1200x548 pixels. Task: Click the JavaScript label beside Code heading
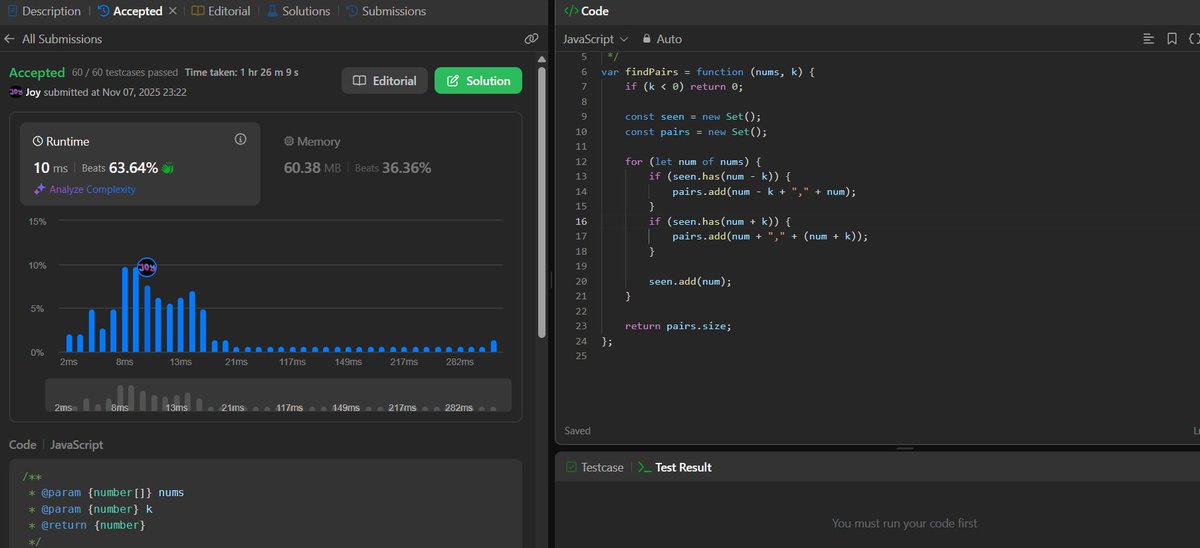coord(77,444)
